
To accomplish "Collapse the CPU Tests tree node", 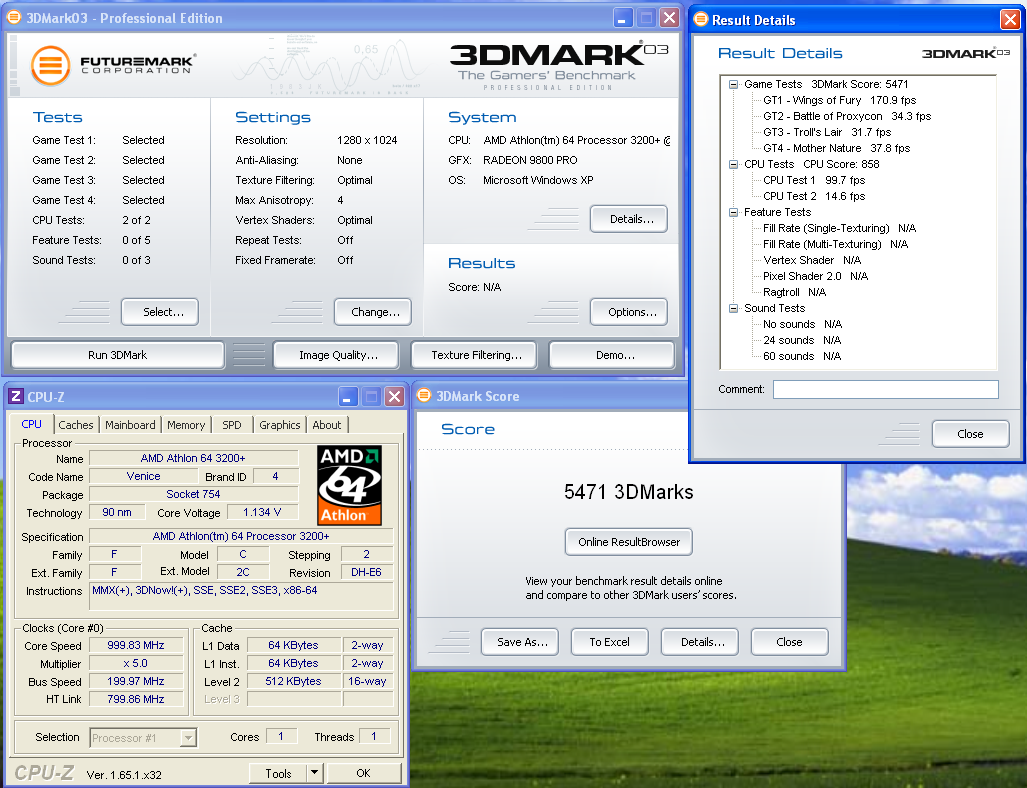I will click(734, 164).
